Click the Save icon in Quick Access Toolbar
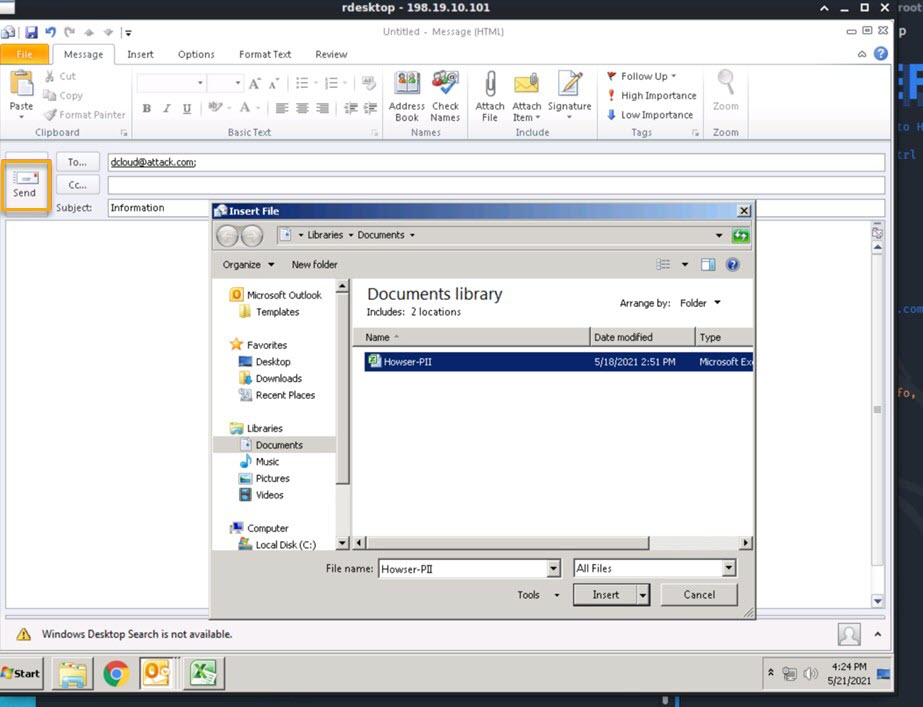The width and height of the screenshot is (923, 707). (31, 32)
